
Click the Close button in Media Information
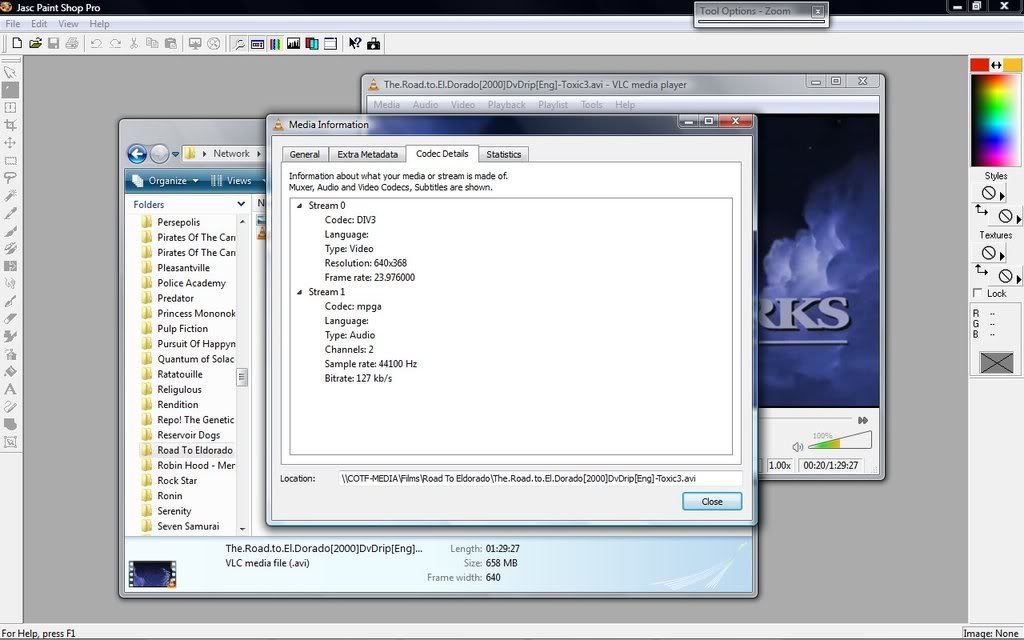click(712, 502)
